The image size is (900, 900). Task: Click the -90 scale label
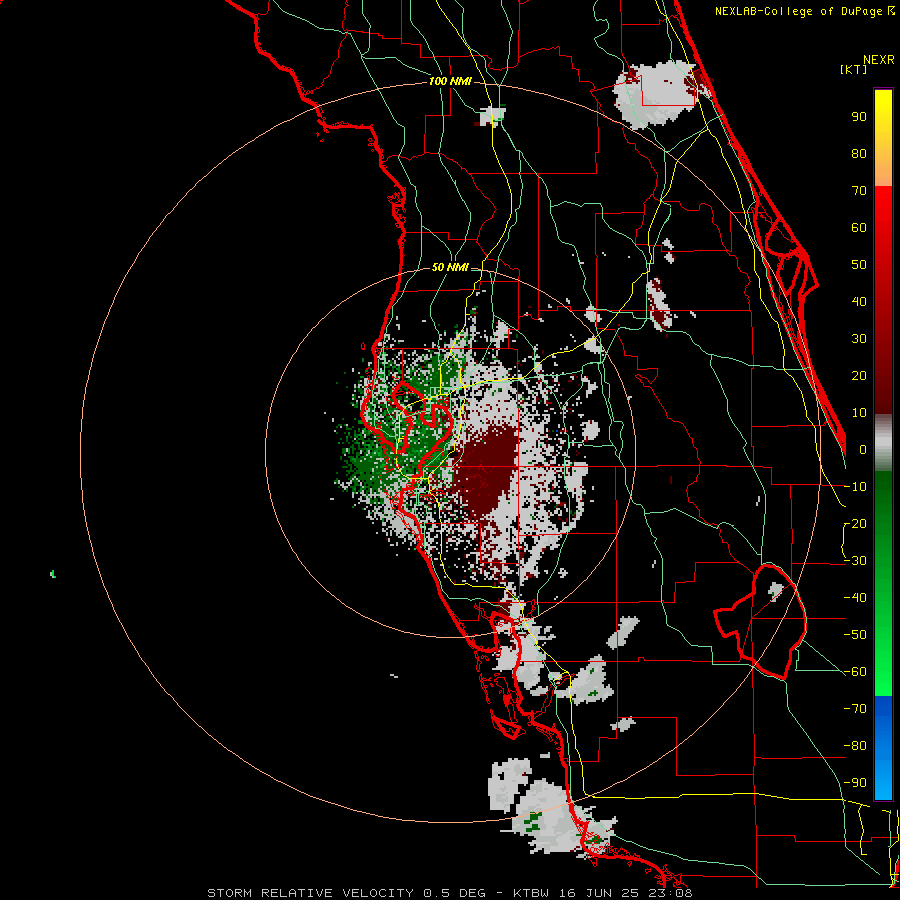coord(855,783)
